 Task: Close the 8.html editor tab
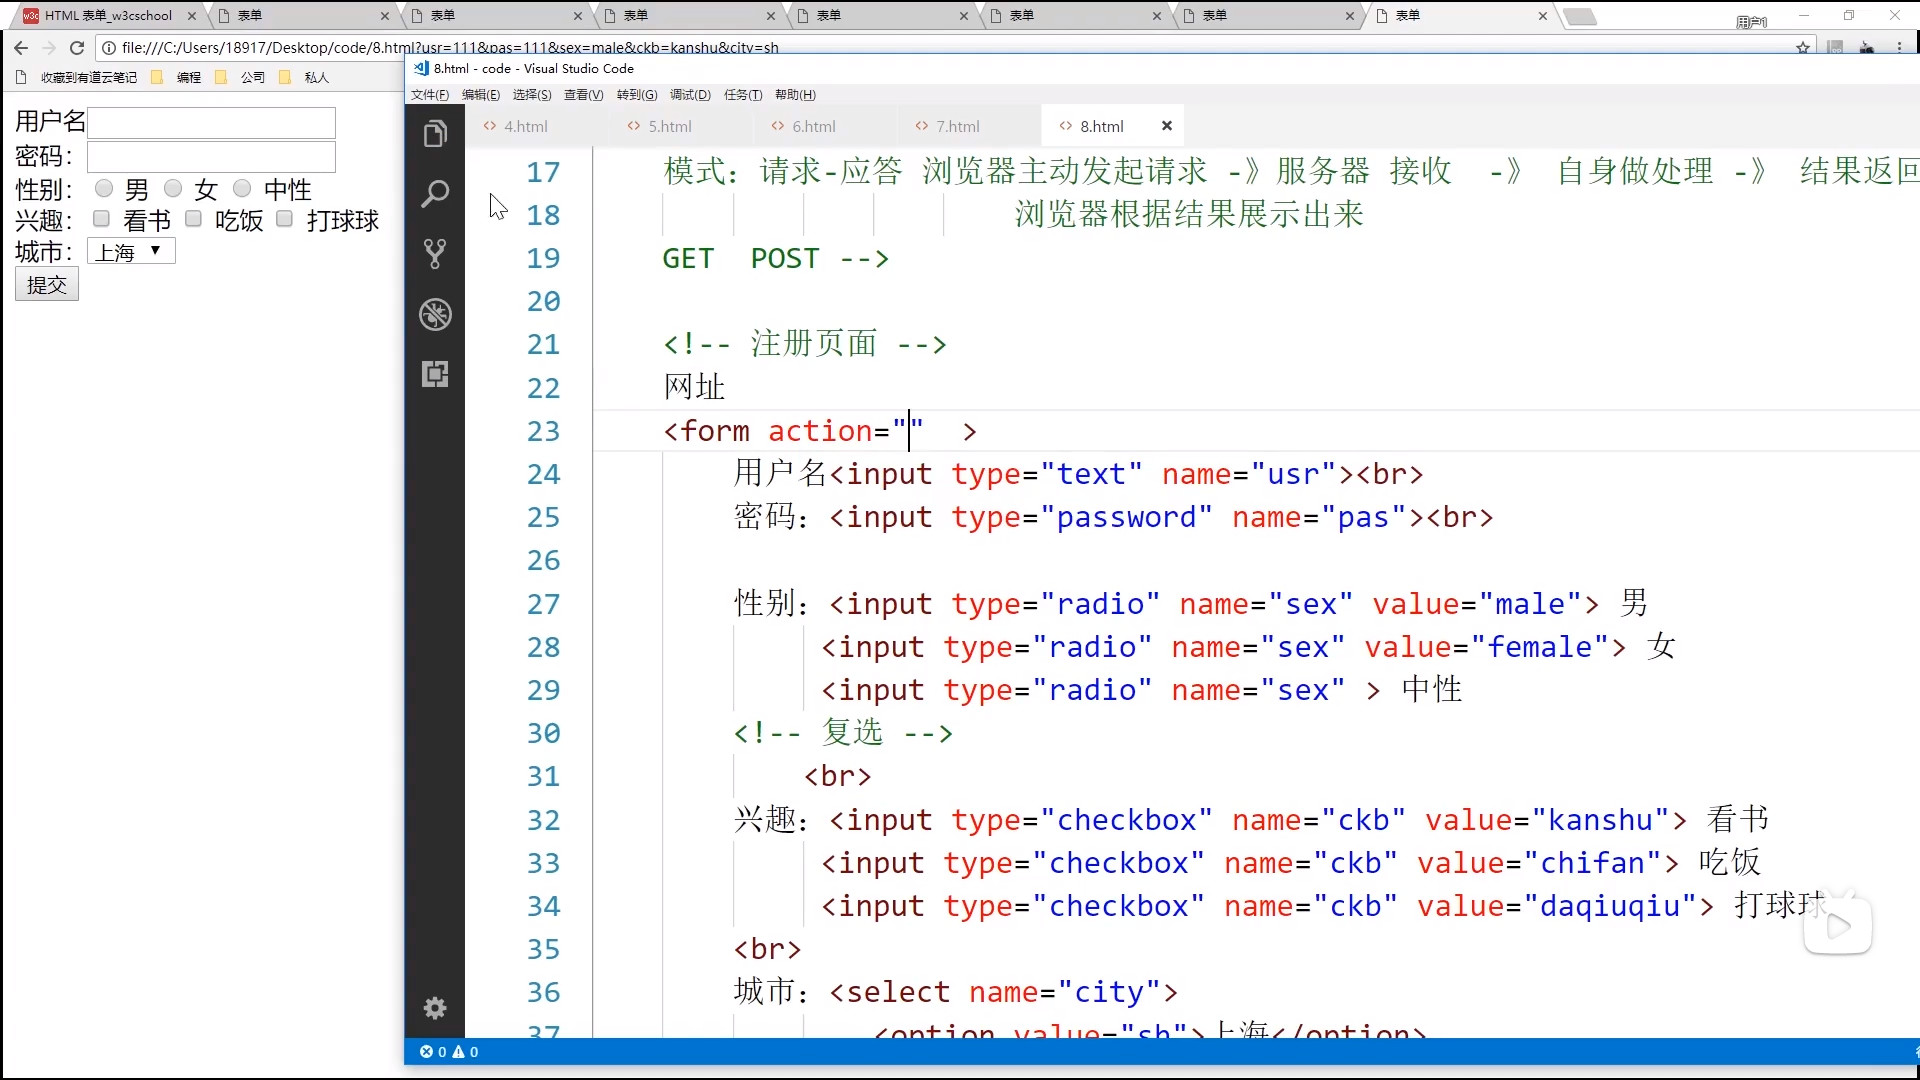click(1166, 126)
